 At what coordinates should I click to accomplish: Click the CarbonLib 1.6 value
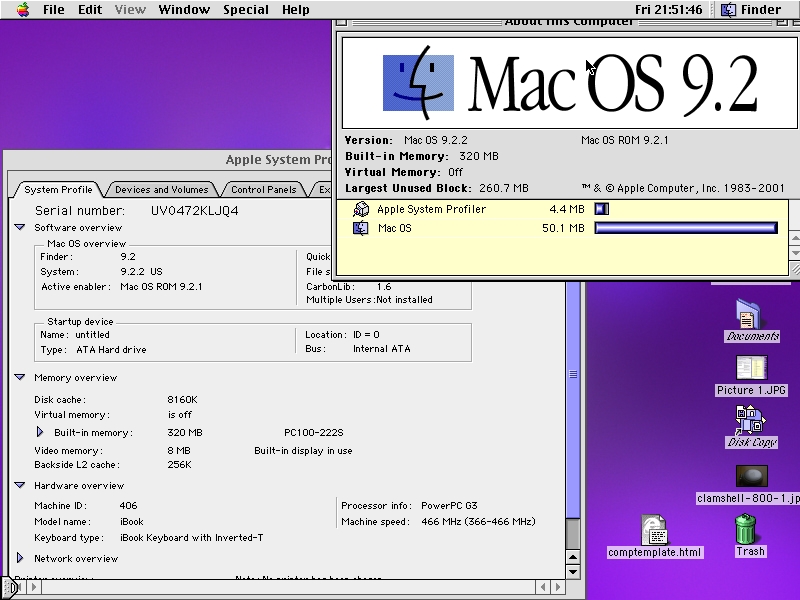pyautogui.click(x=384, y=287)
